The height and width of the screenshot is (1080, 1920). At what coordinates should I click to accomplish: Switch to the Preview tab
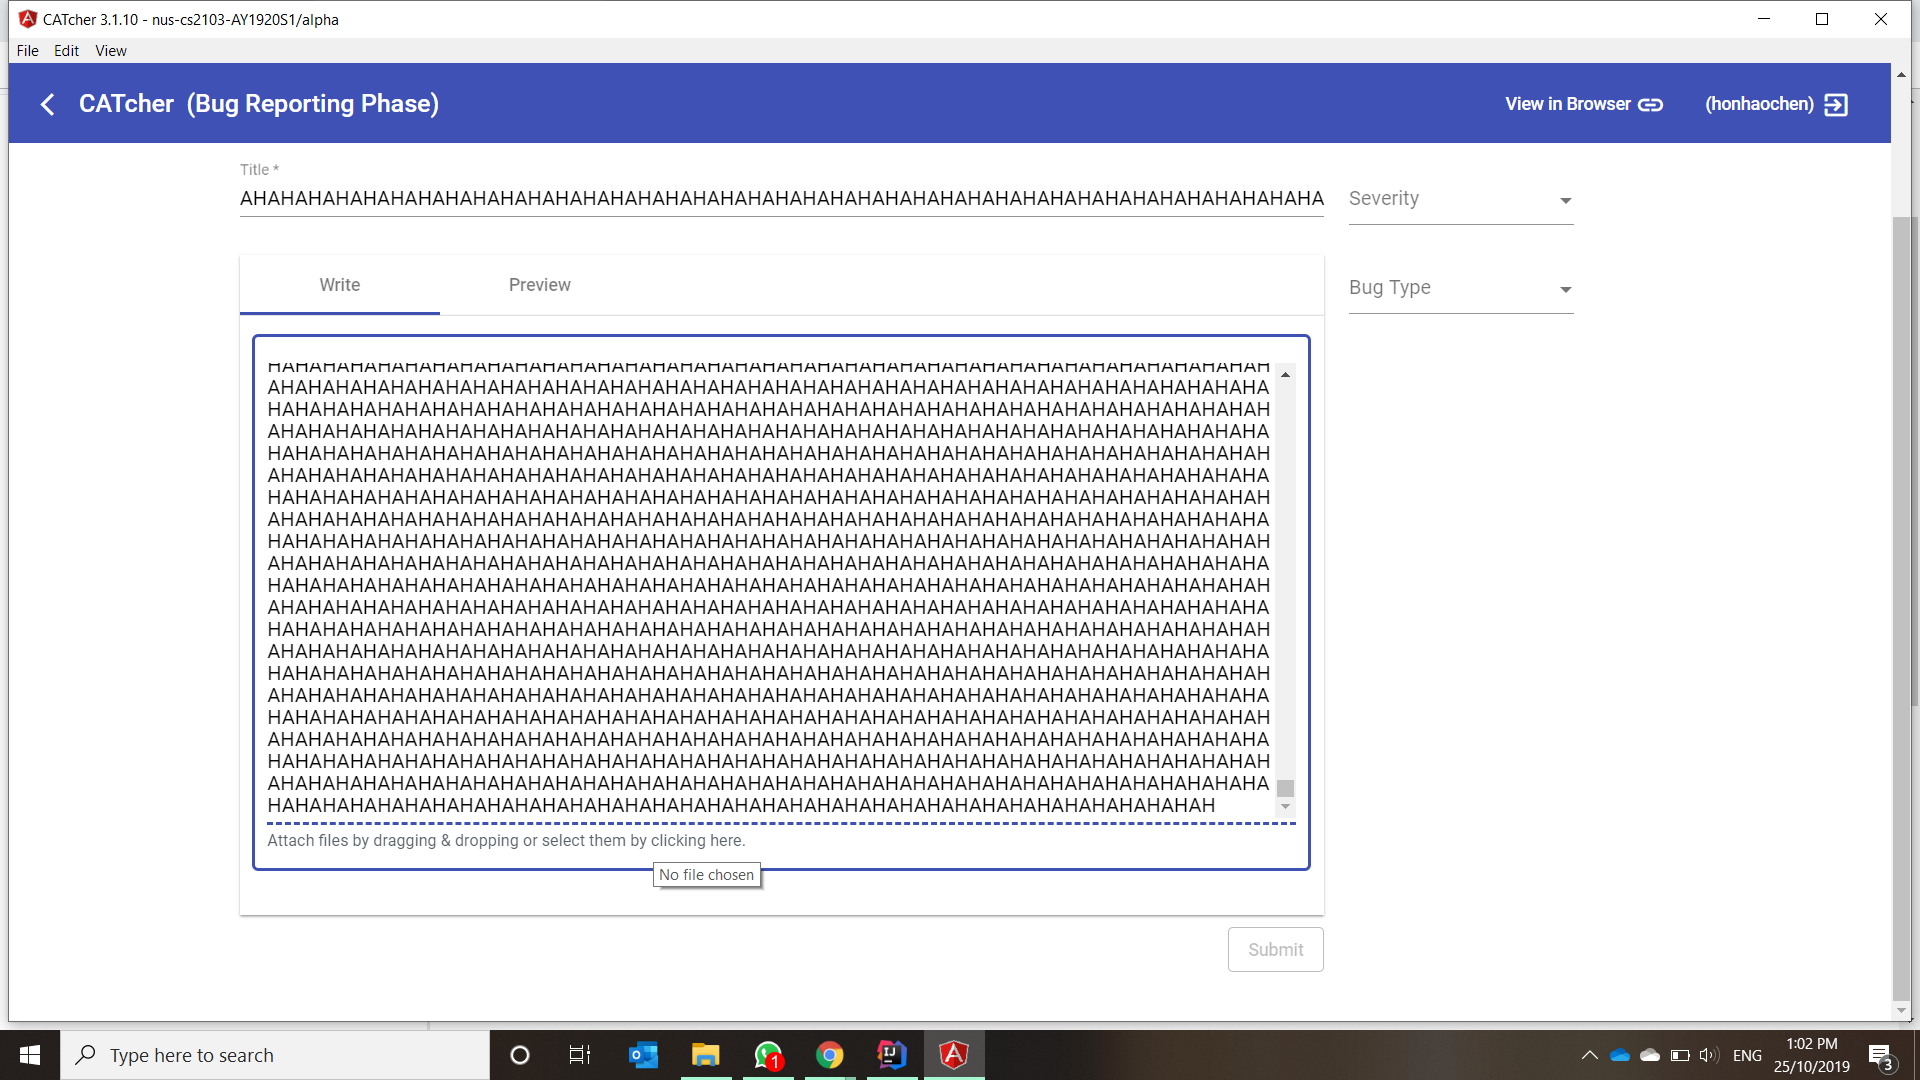pos(539,285)
